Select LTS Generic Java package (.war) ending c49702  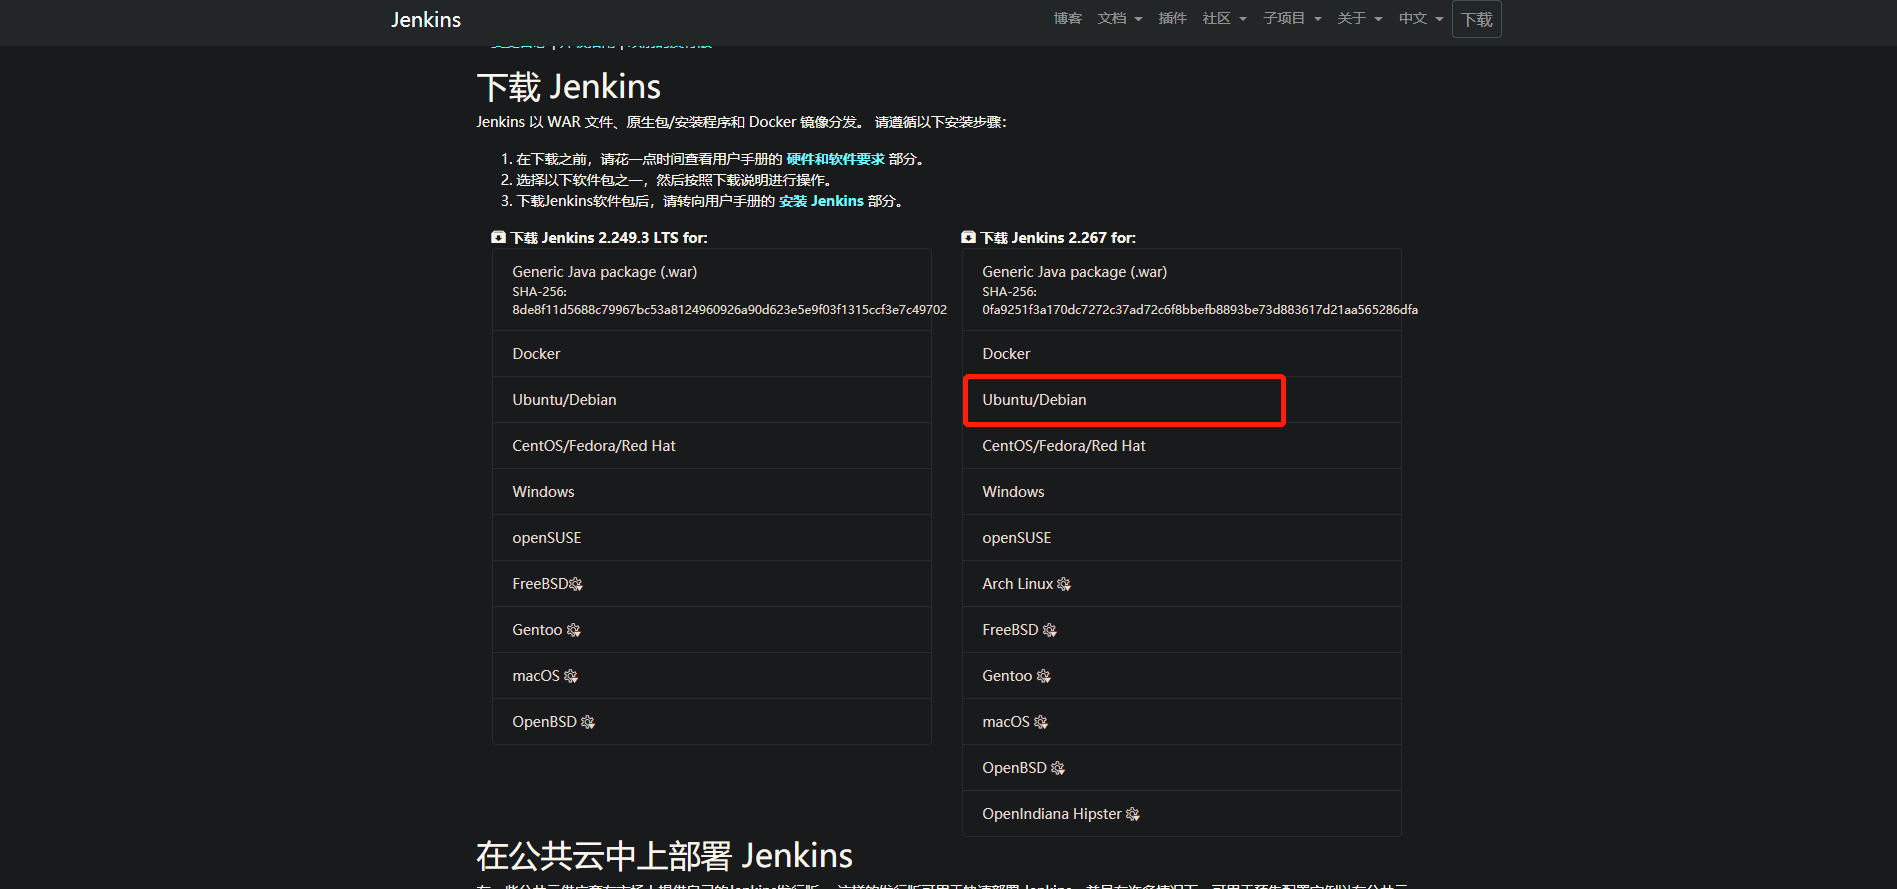(x=711, y=290)
